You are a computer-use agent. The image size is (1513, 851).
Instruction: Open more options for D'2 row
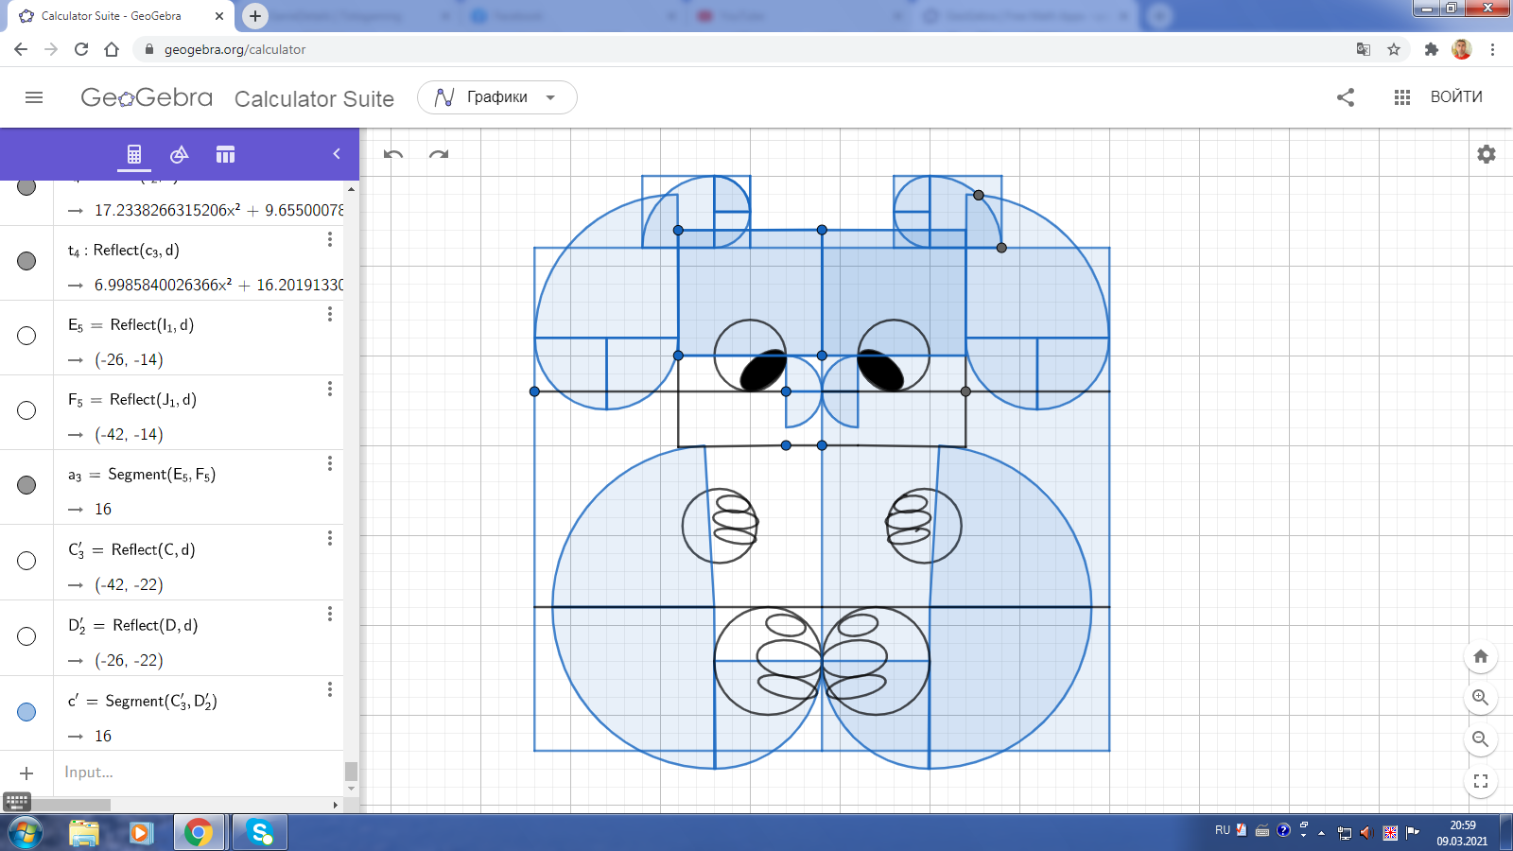330,614
